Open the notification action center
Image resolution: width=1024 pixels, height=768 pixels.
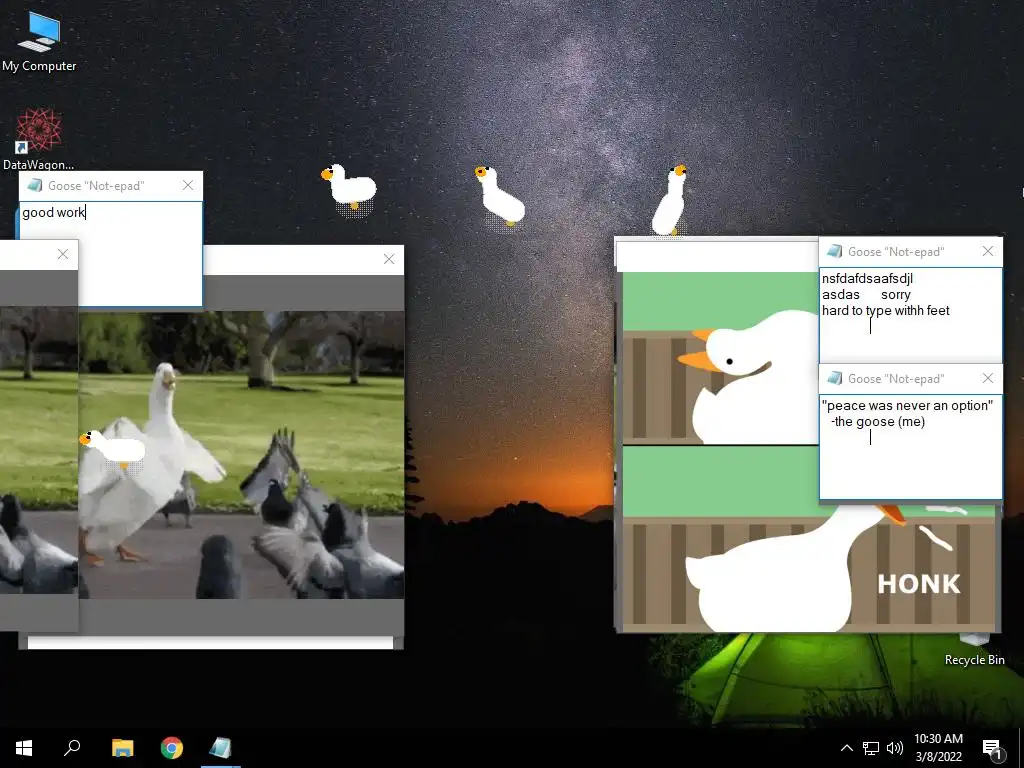click(x=992, y=749)
